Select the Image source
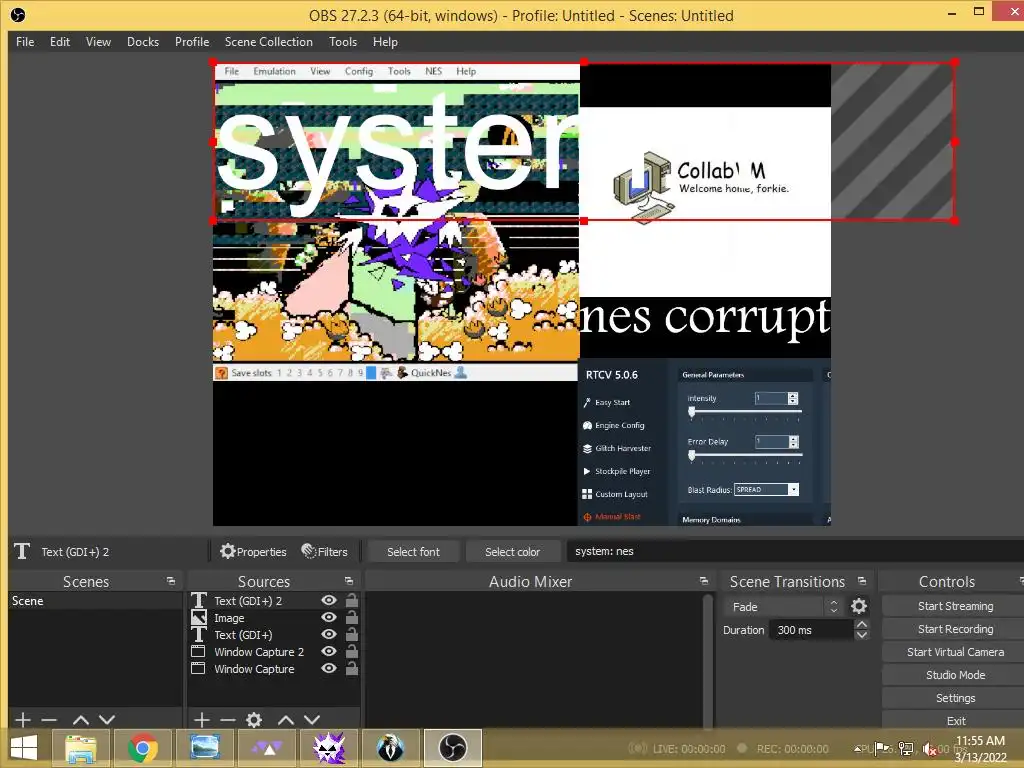This screenshot has height=768, width=1024. tap(229, 618)
